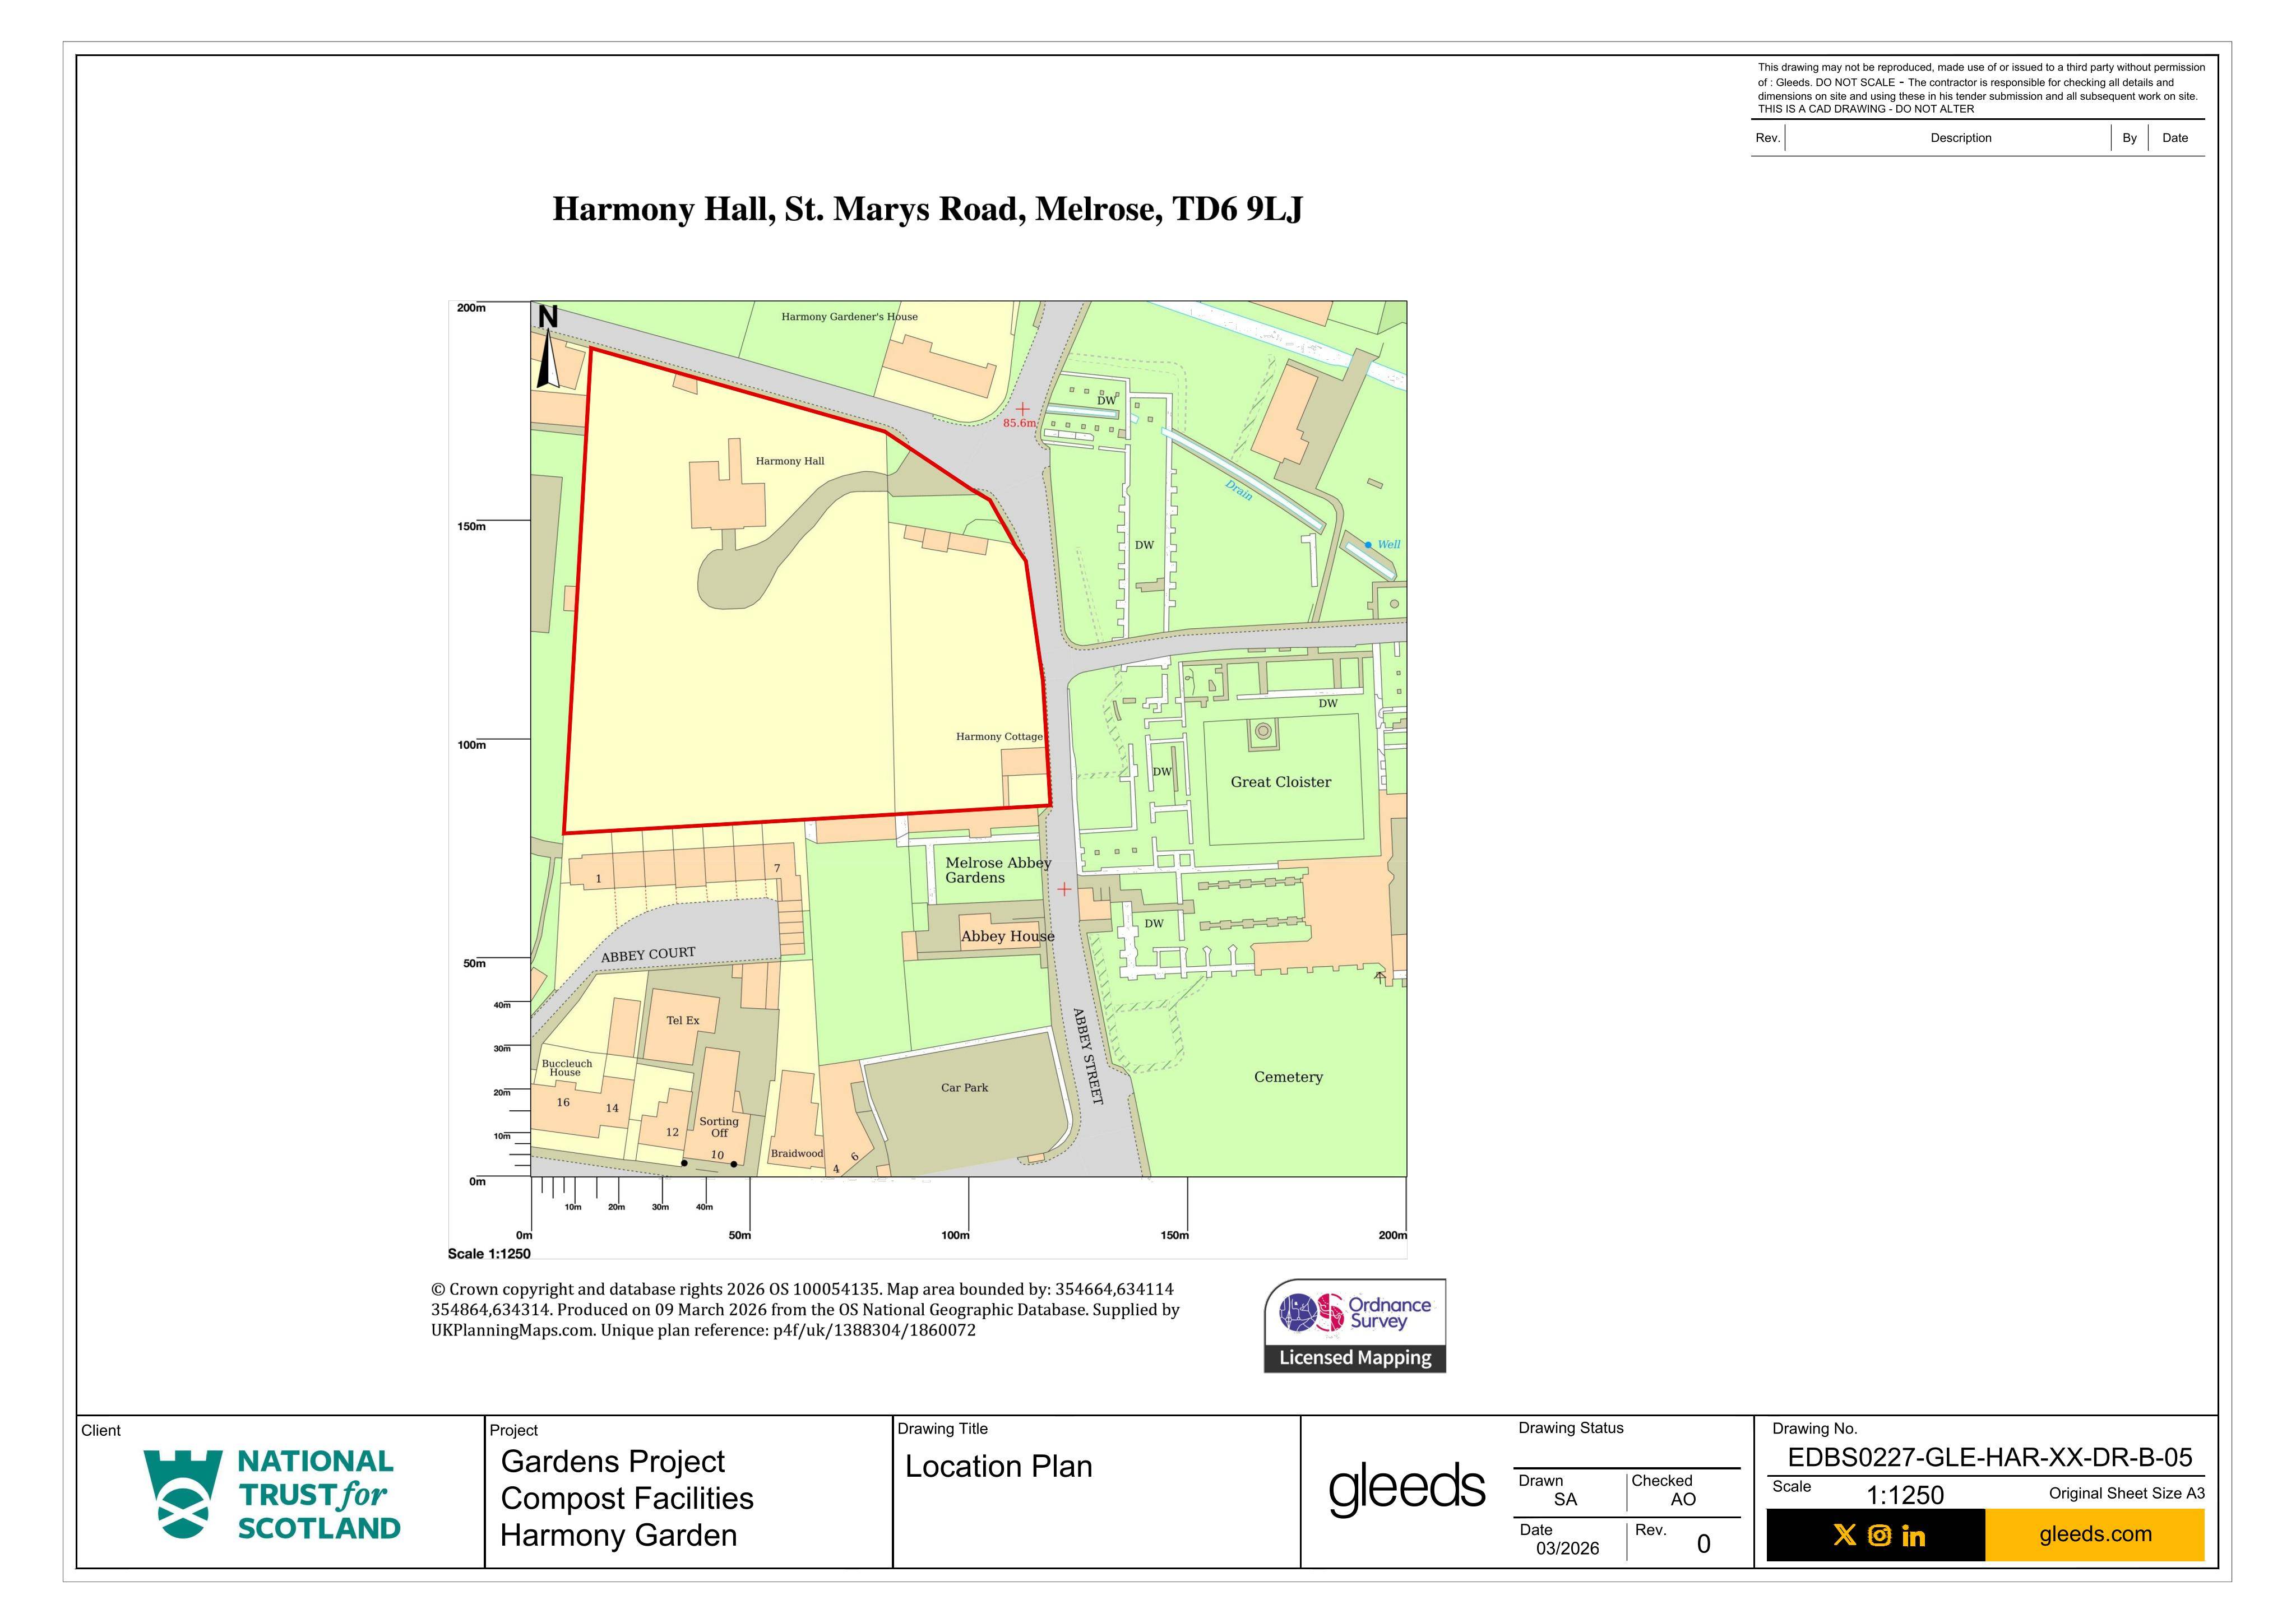This screenshot has width=2296, height=1623.
Task: Click the red cross spot height marker at 85.6m
Action: click(x=1022, y=409)
